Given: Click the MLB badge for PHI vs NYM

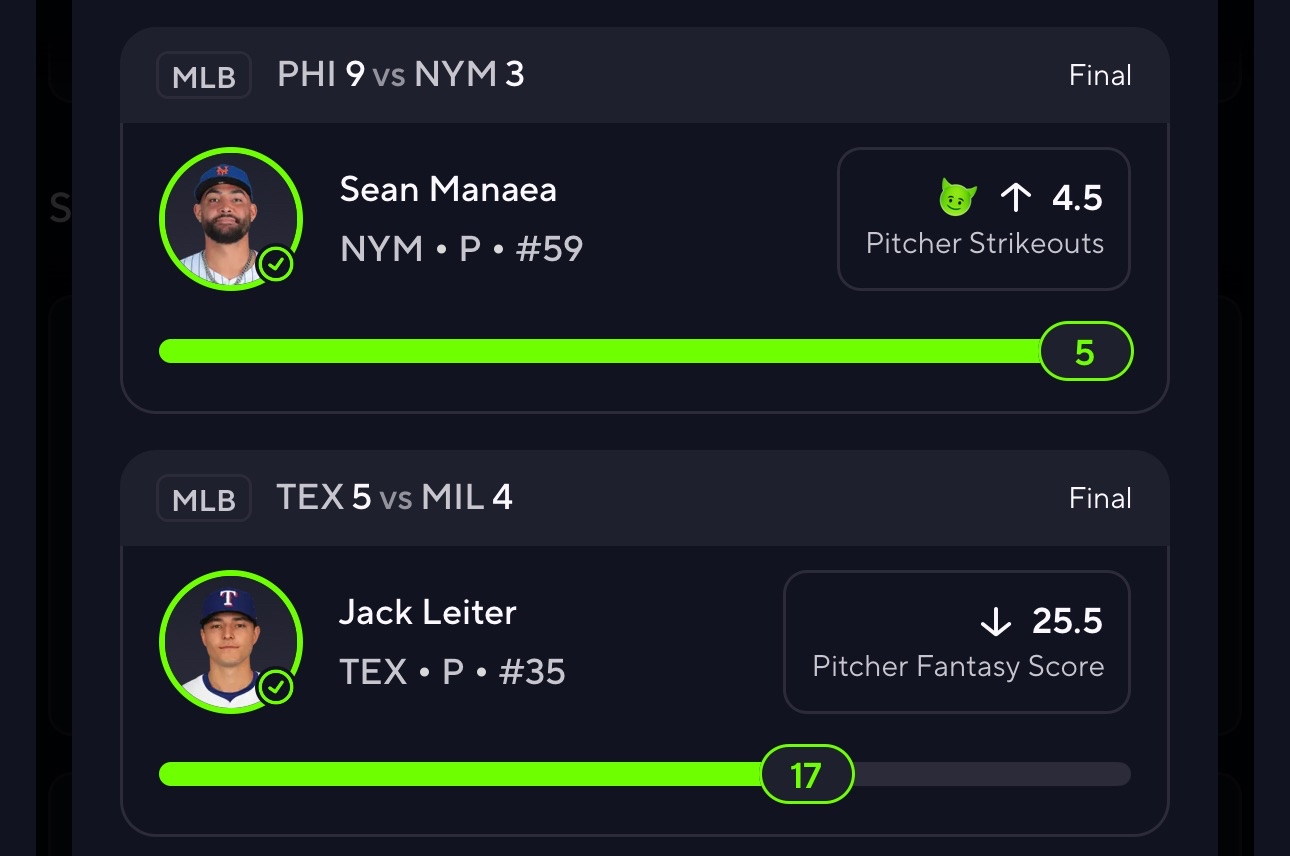Looking at the screenshot, I should tap(203, 76).
